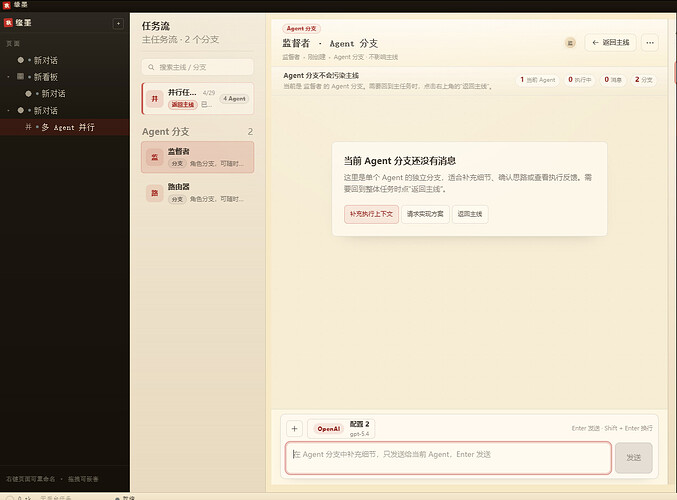Screen dimensions: 677x500
Task: Open the 并行任... main task card
Action: point(197,98)
